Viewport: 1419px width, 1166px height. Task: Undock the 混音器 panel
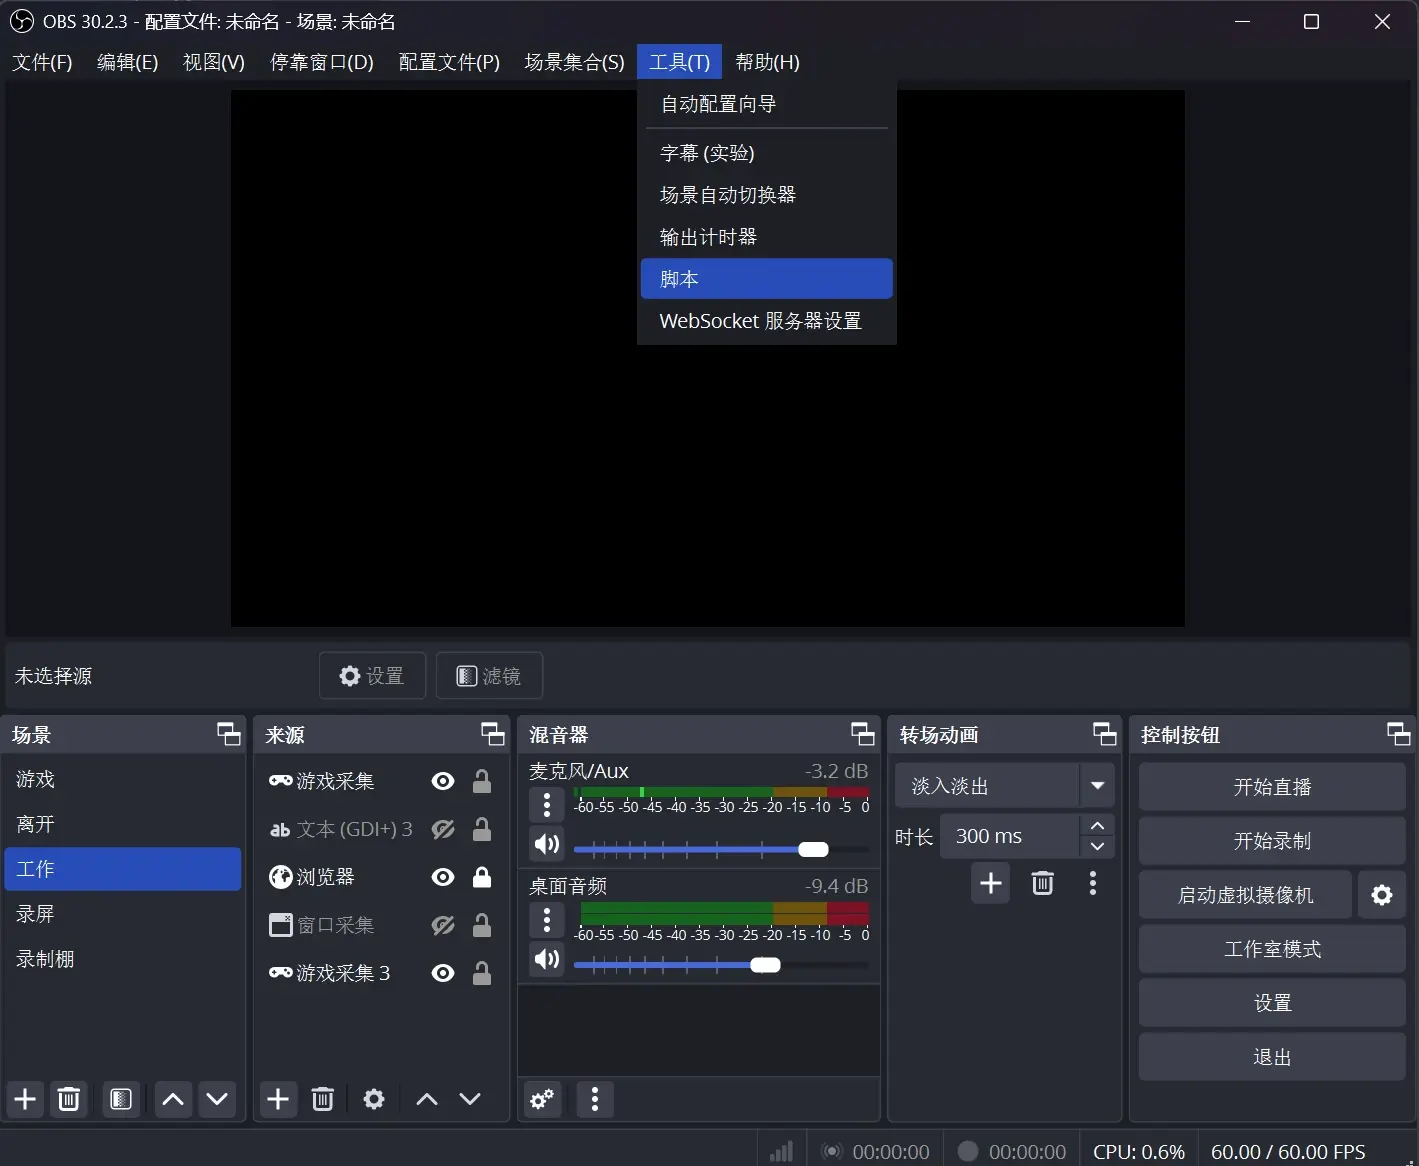click(x=863, y=734)
